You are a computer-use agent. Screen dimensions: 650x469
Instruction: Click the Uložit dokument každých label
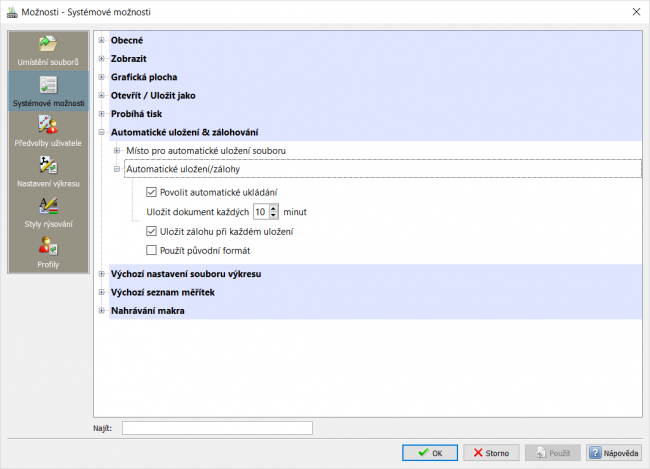pyautogui.click(x=198, y=212)
